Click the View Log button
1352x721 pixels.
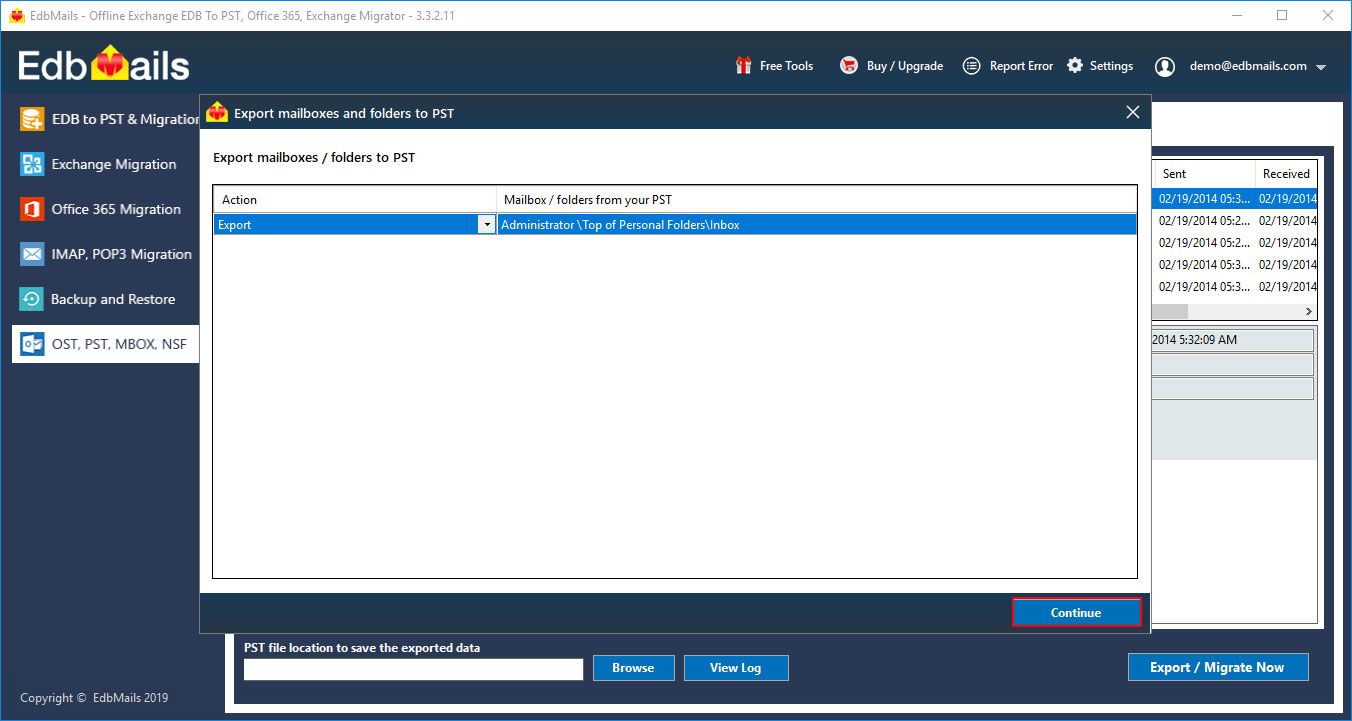(736, 668)
